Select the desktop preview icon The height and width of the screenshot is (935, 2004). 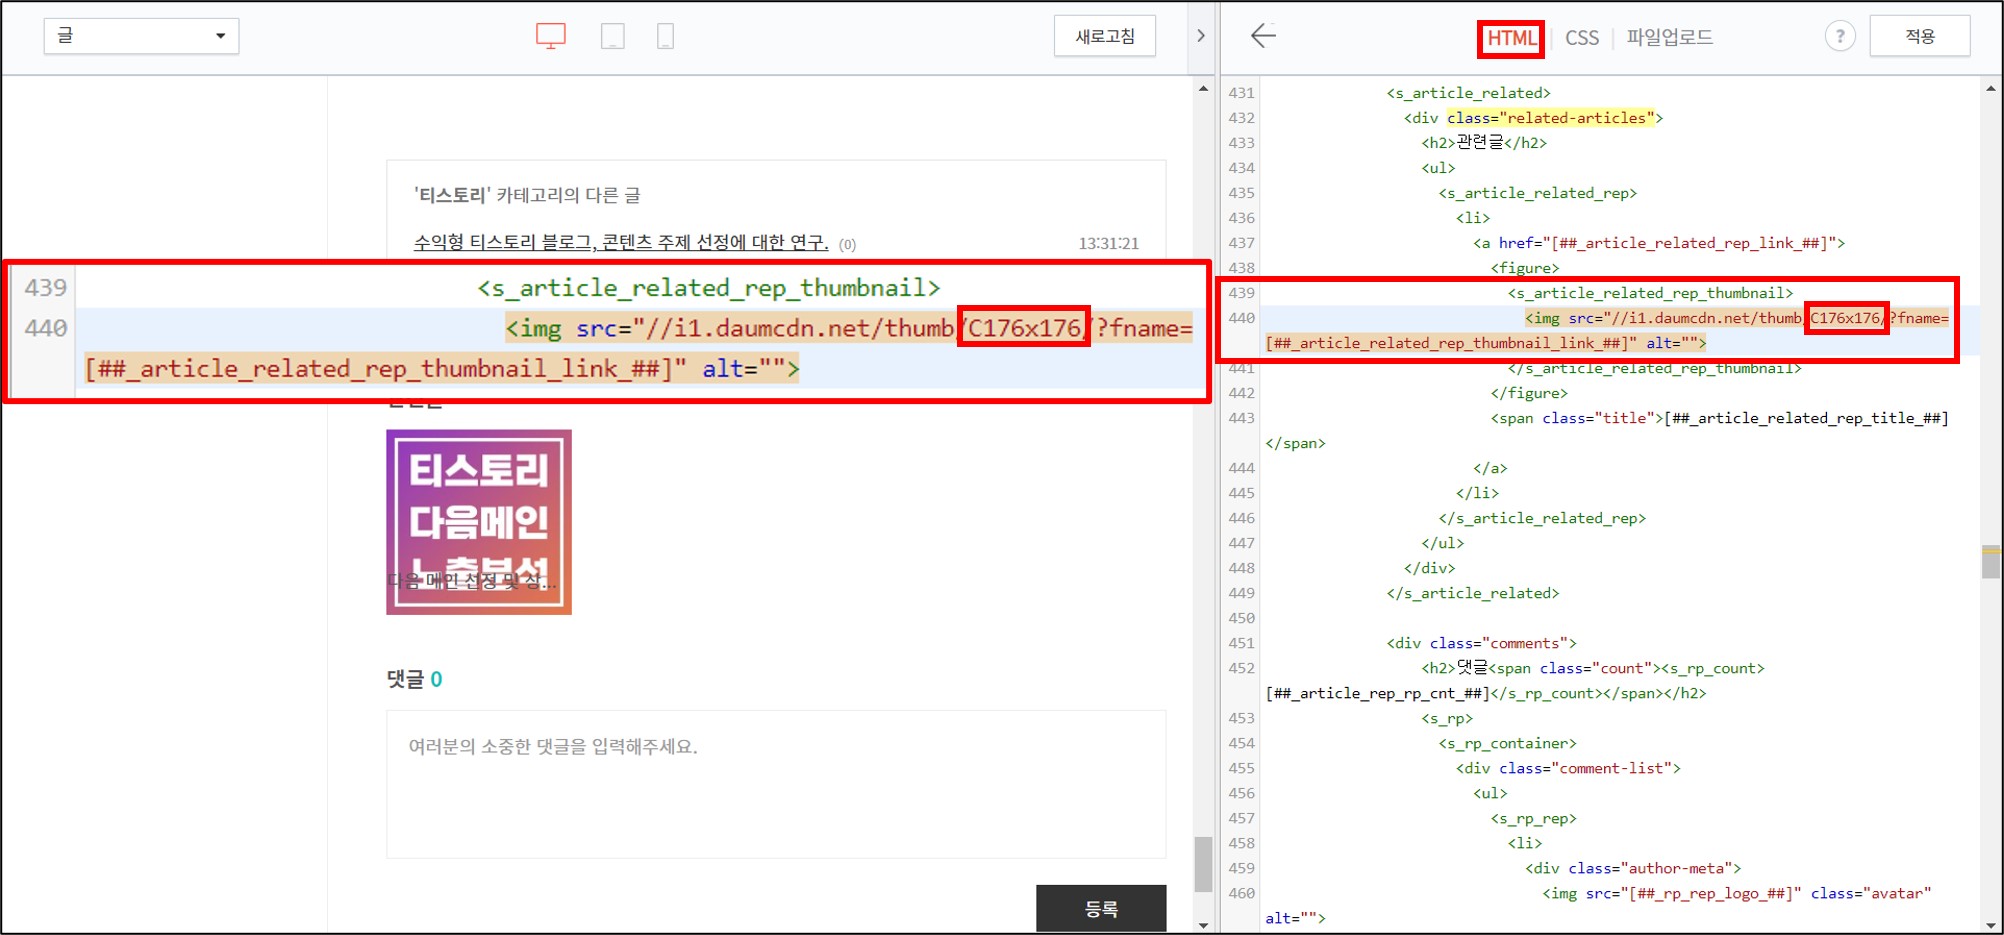[x=551, y=37]
